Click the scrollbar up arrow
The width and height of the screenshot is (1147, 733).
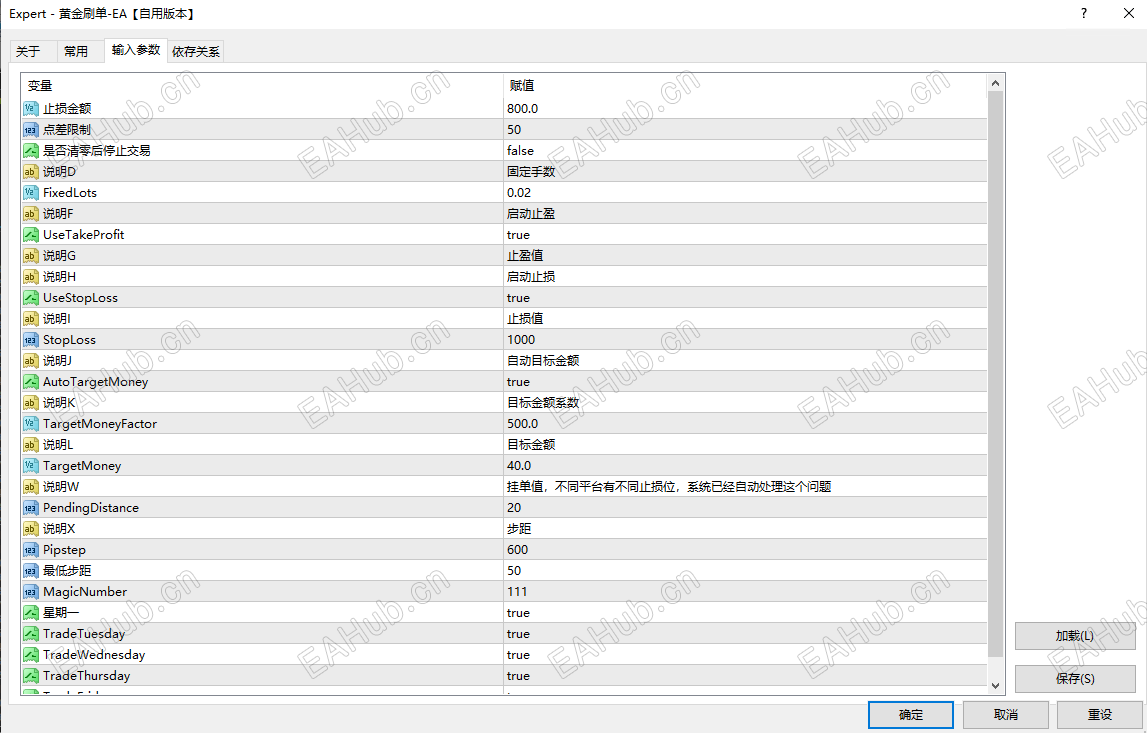[996, 83]
